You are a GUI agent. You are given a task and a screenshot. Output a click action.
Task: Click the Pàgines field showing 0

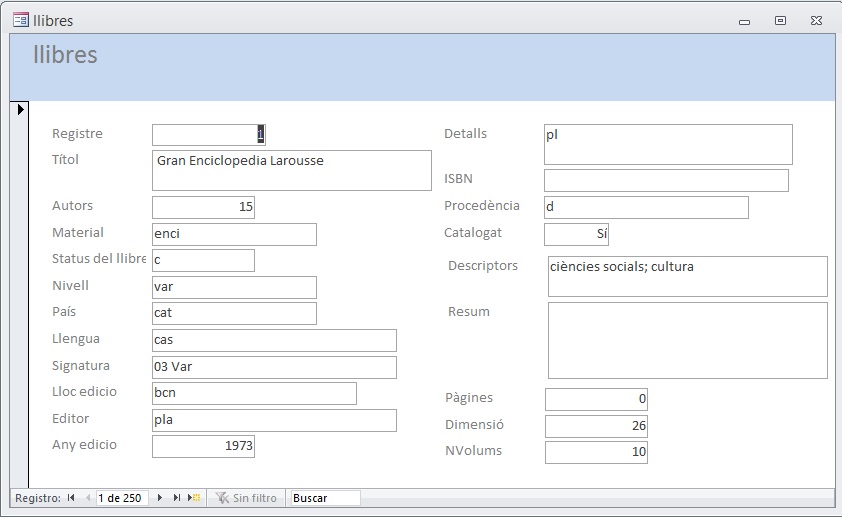(x=596, y=399)
